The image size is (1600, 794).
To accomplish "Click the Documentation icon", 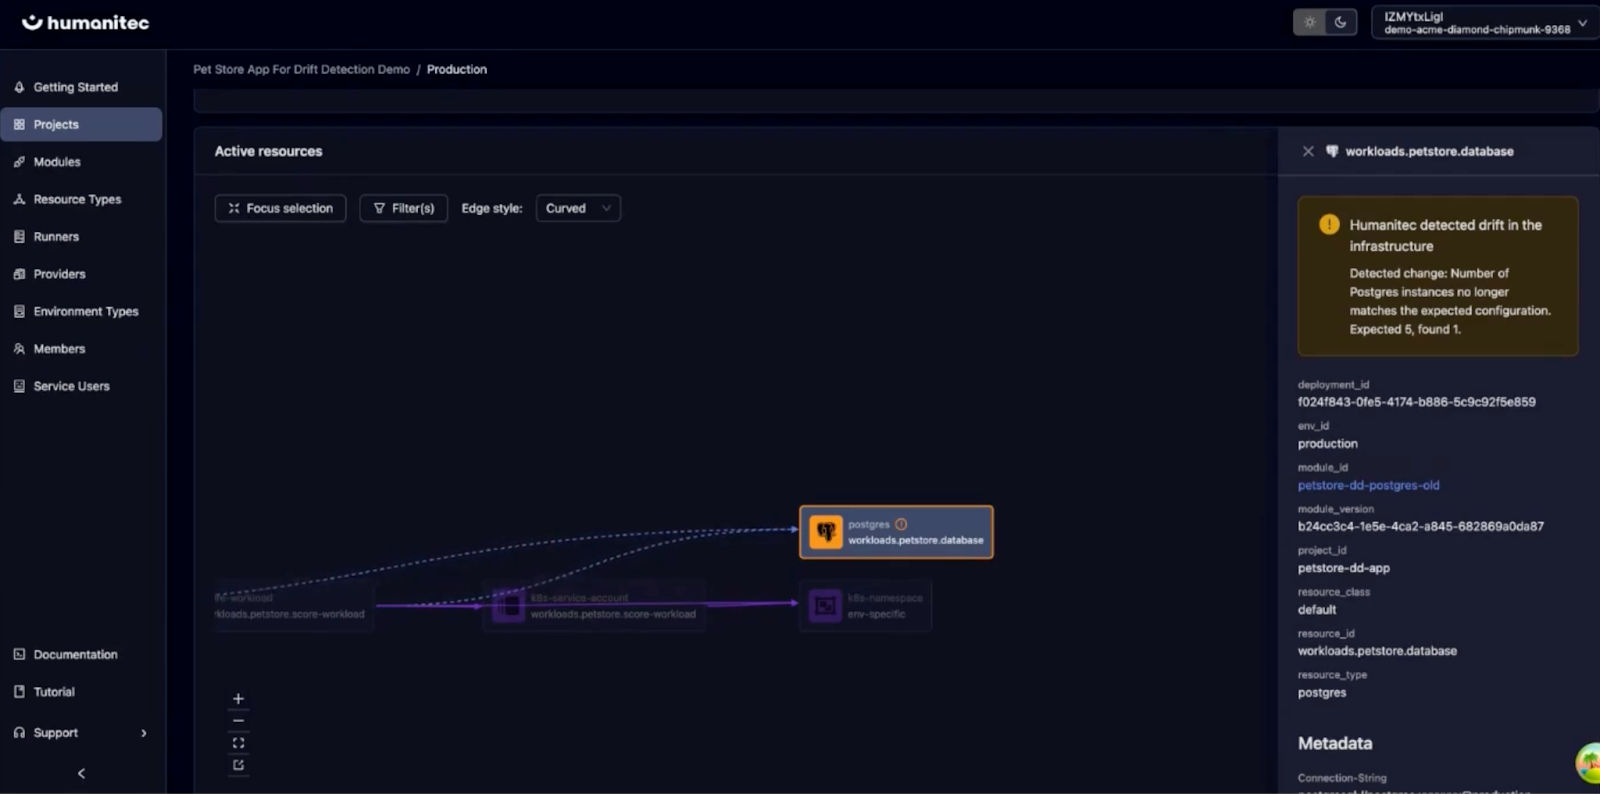I will click(19, 654).
